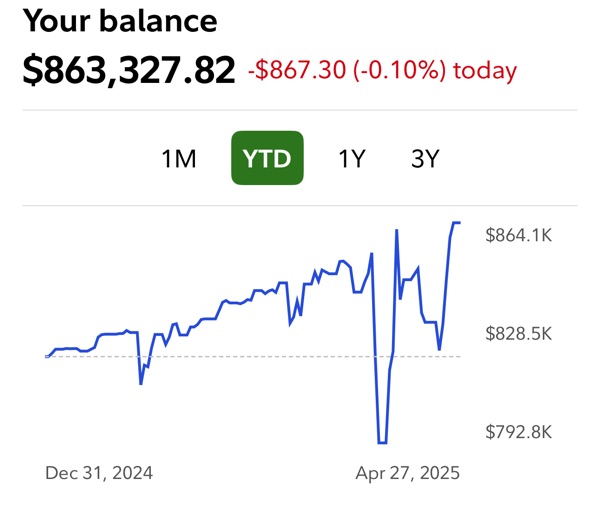Viewport: 600px width, 515px height.
Task: Select the YTD range tab
Action: tap(267, 159)
